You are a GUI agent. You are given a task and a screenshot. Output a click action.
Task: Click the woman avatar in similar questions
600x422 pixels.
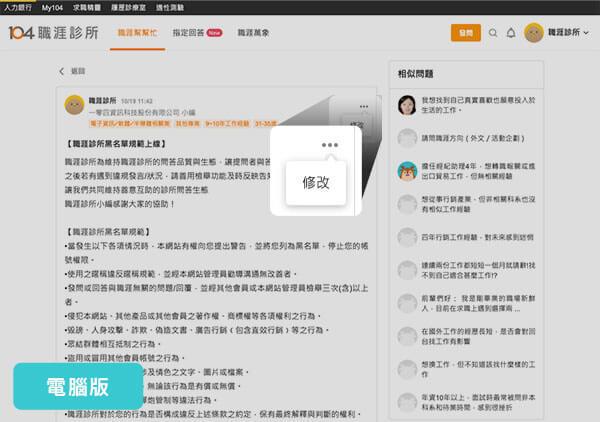point(407,105)
